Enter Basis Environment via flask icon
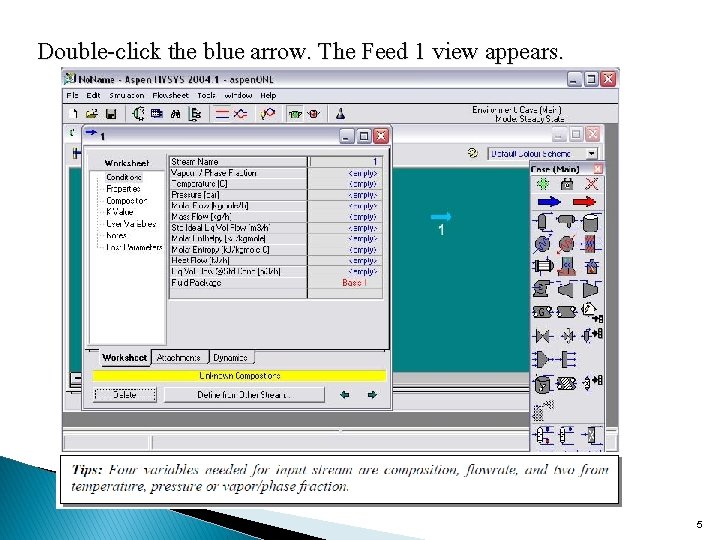Screen dimensions: 720x540 [340, 113]
